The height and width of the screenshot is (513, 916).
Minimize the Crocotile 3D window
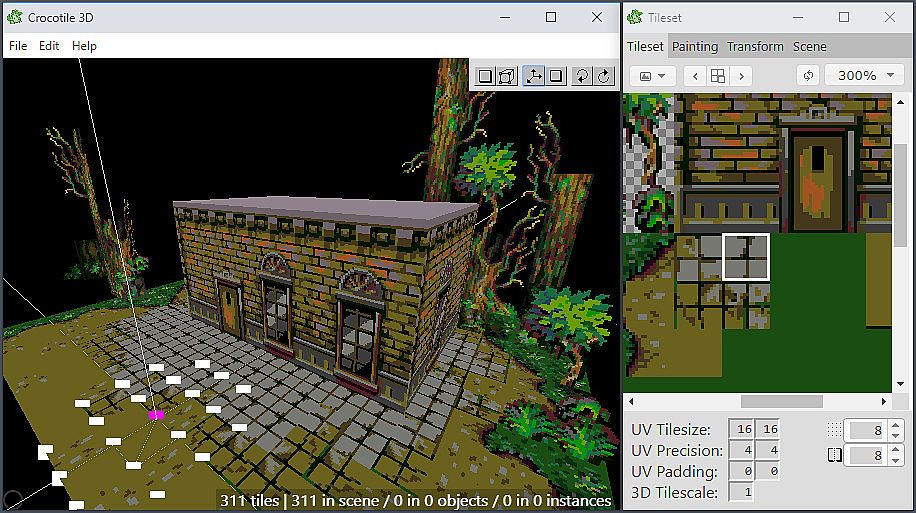[x=505, y=18]
